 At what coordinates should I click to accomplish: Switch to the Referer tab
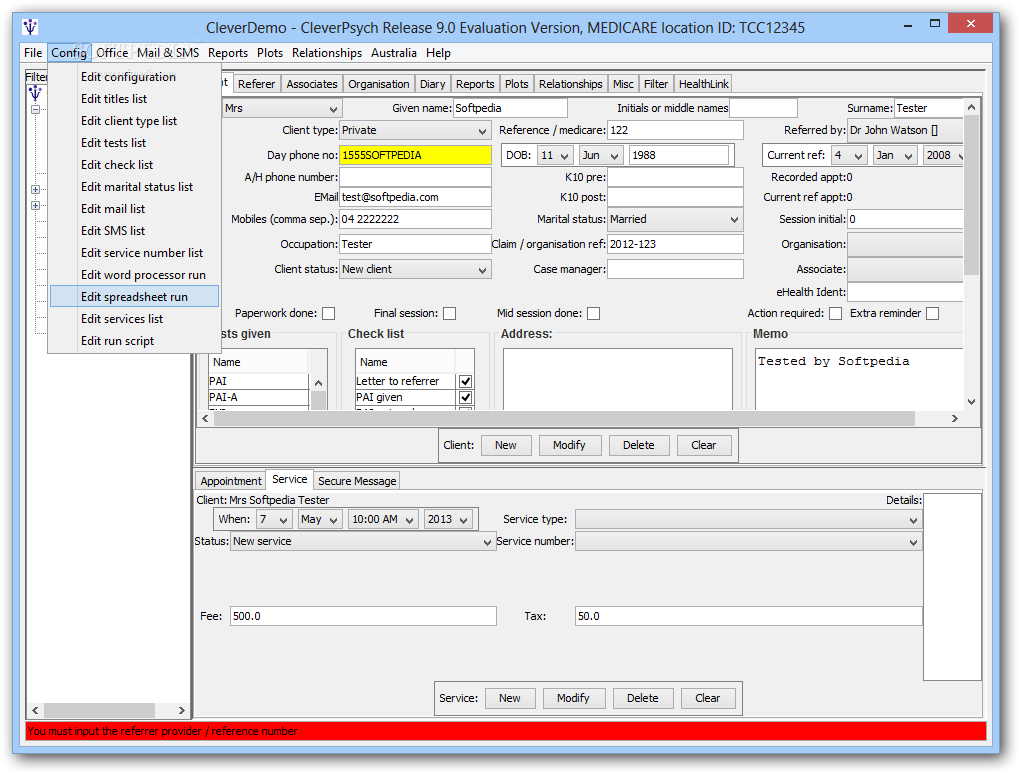click(x=256, y=84)
